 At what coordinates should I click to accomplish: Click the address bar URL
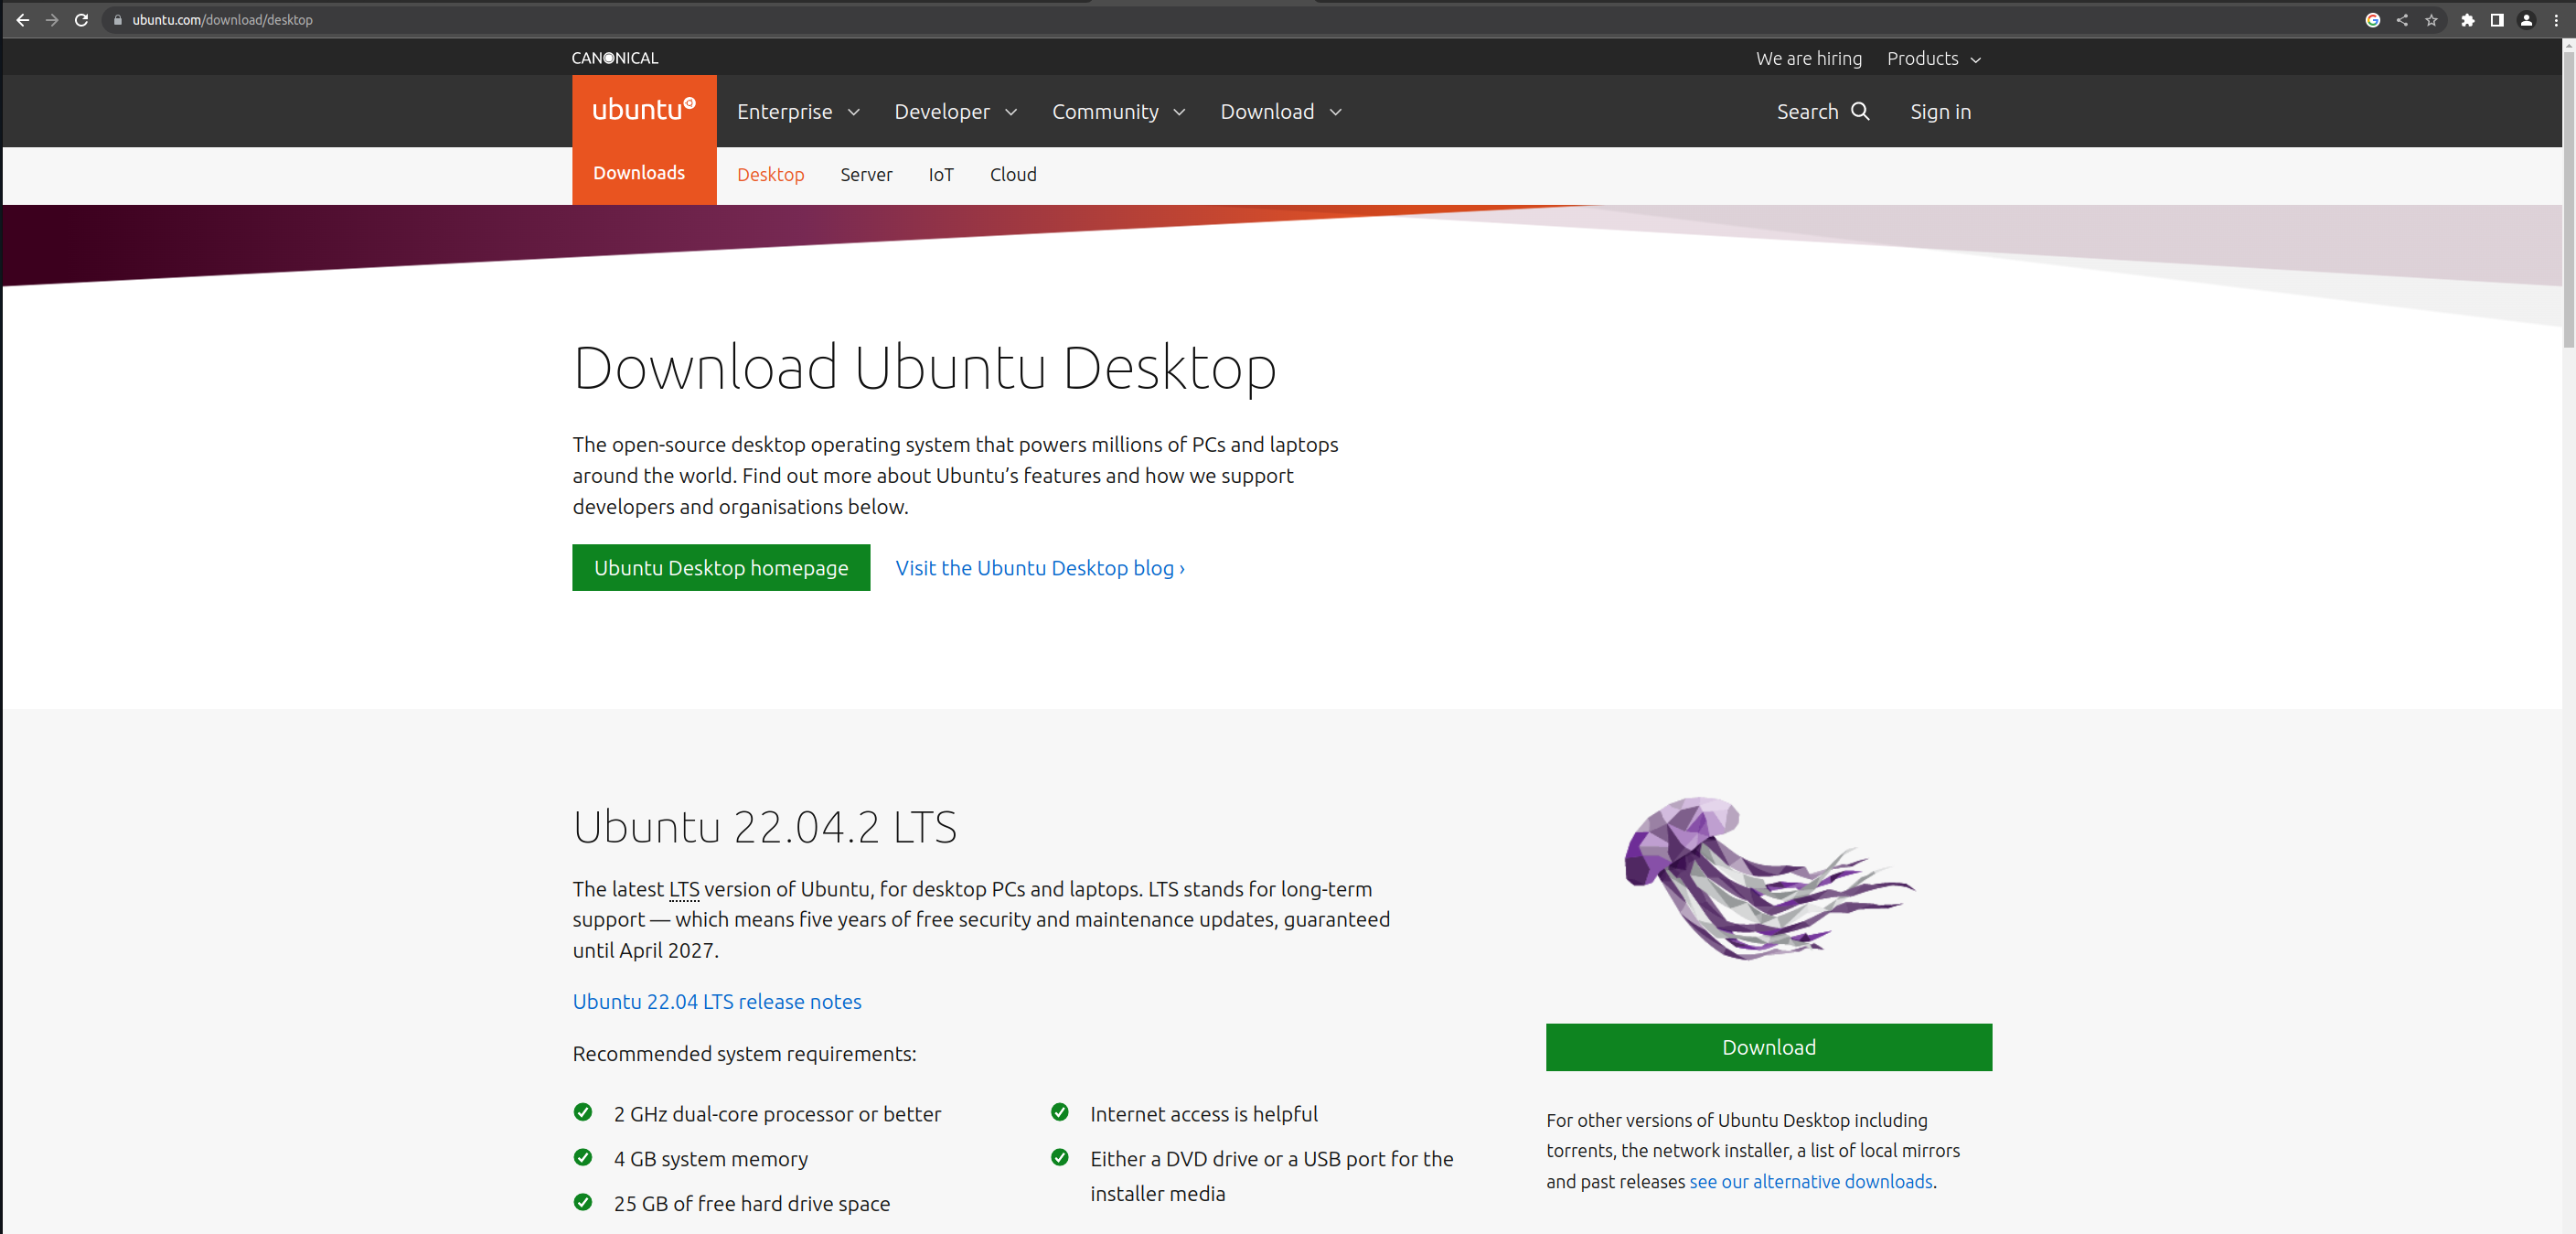point(222,20)
